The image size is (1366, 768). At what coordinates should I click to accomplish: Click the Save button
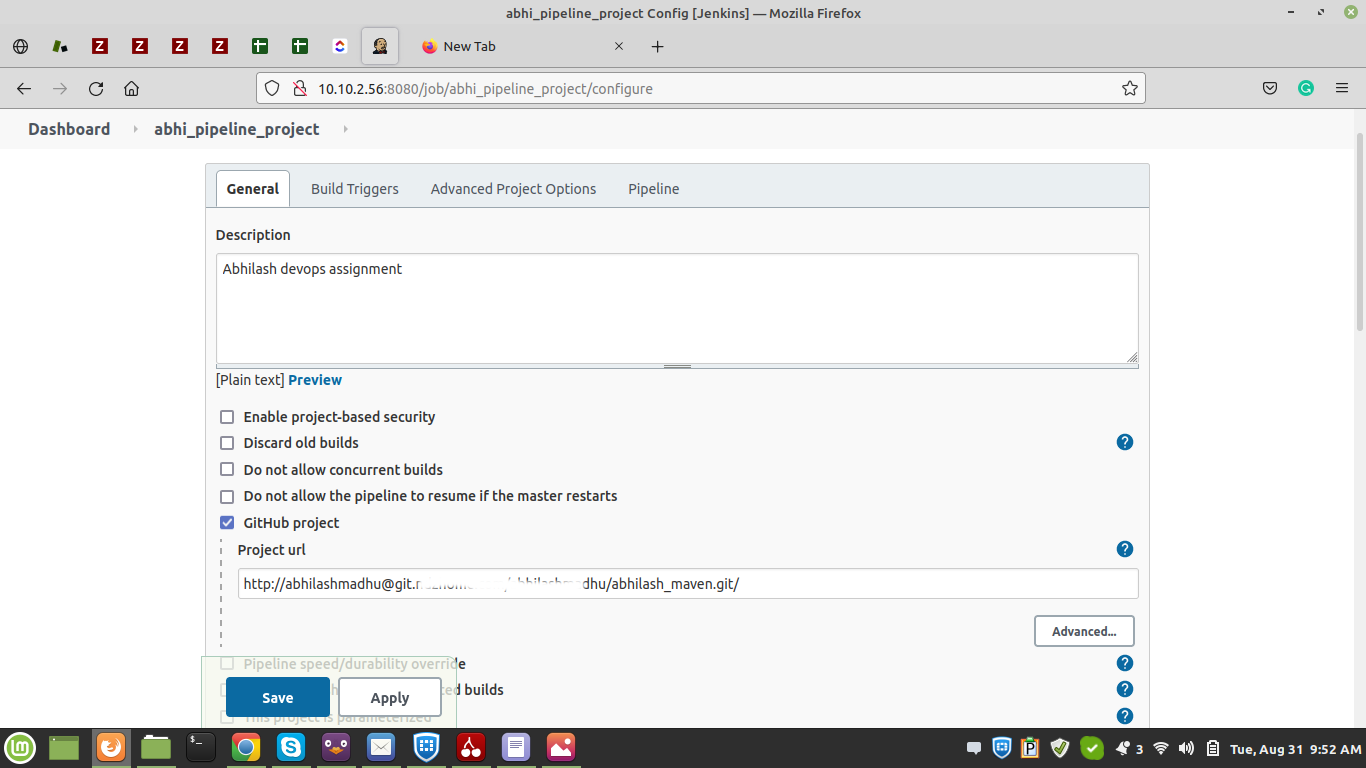[x=278, y=697]
